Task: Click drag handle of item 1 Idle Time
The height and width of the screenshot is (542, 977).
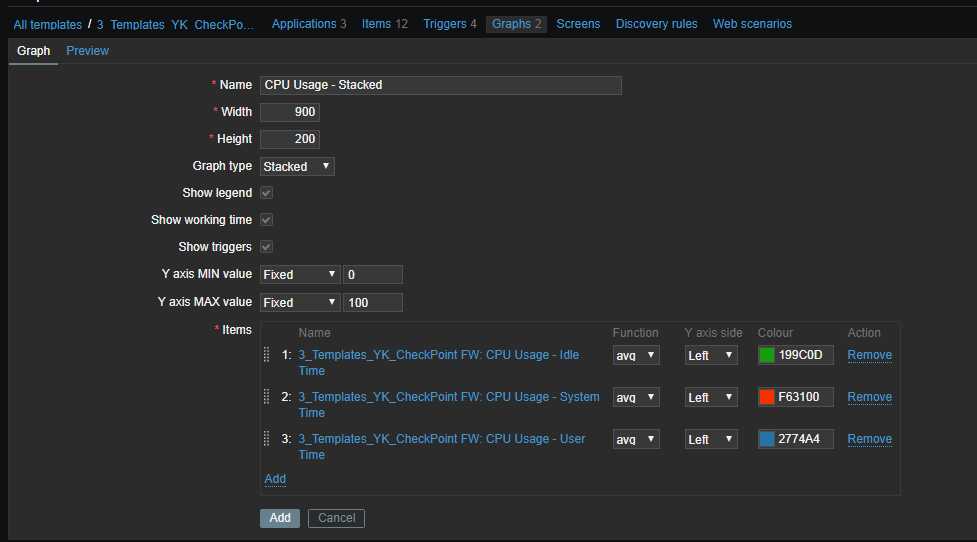Action: (267, 355)
